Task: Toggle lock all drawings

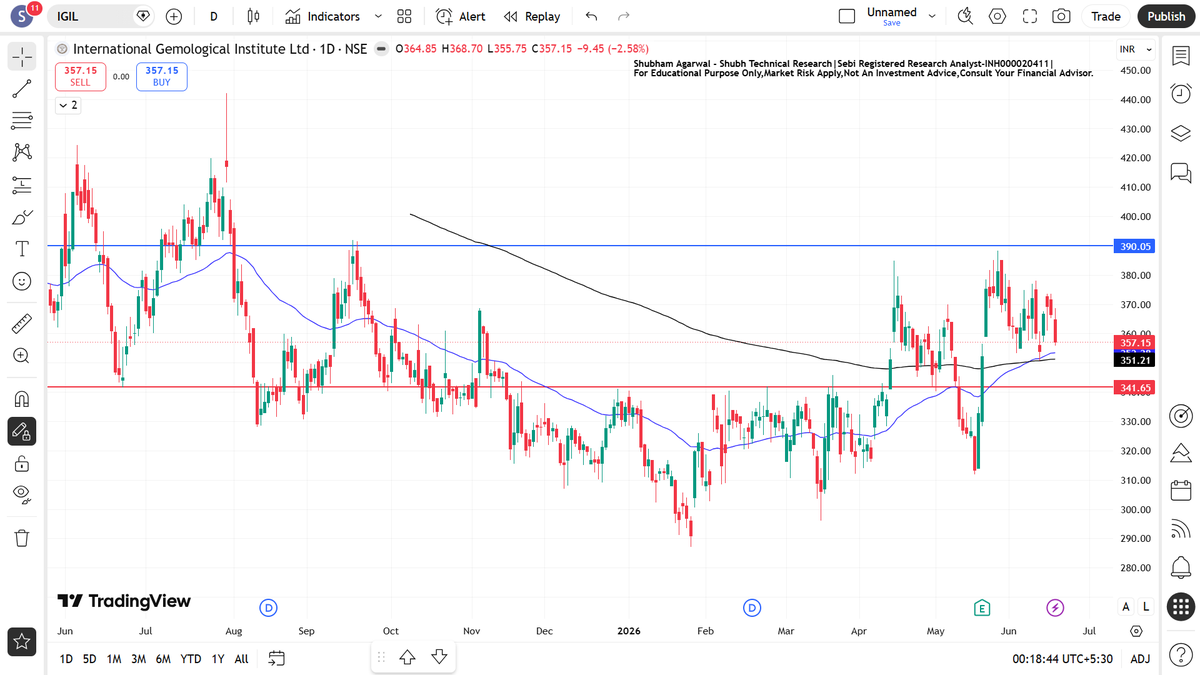Action: tap(22, 463)
